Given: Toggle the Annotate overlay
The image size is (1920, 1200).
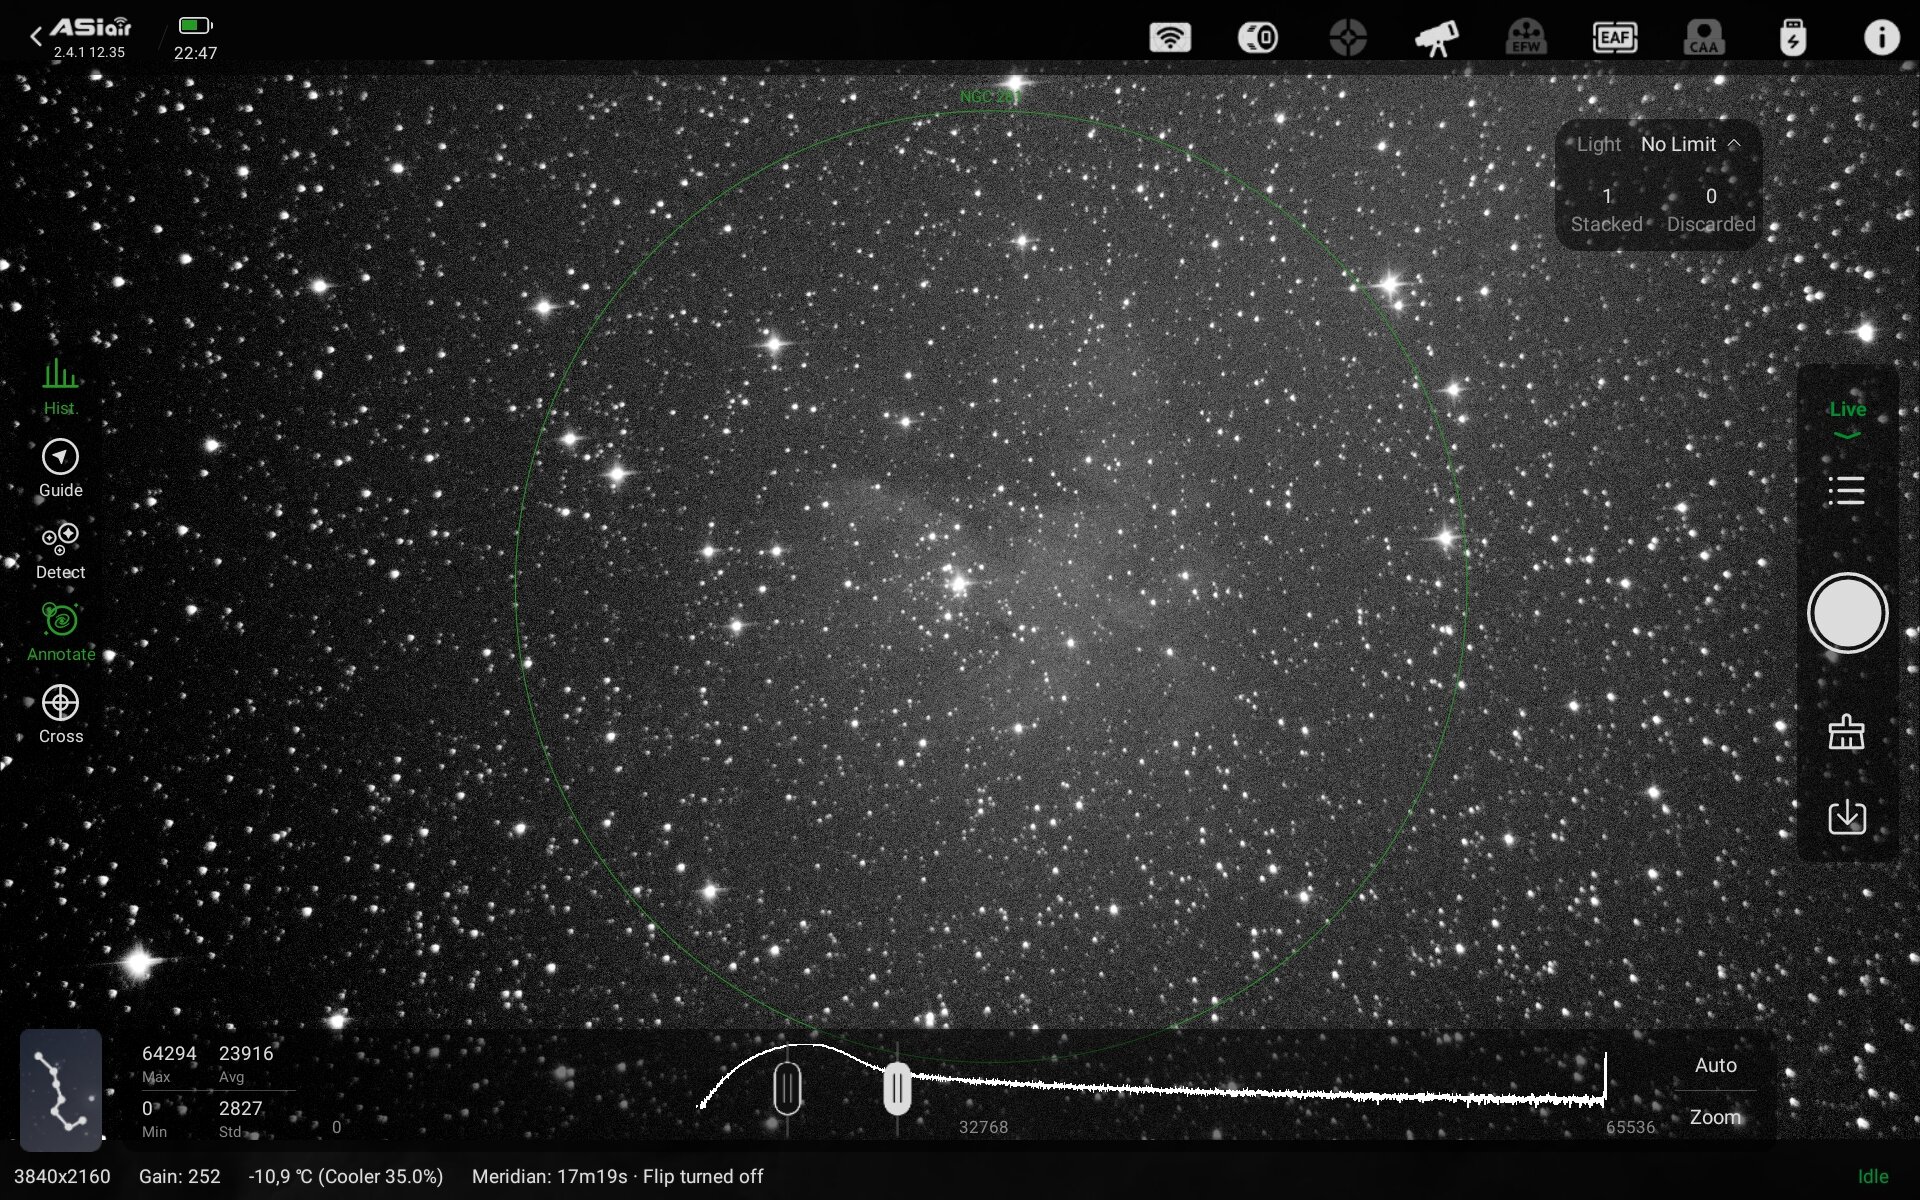Looking at the screenshot, I should click(x=60, y=632).
